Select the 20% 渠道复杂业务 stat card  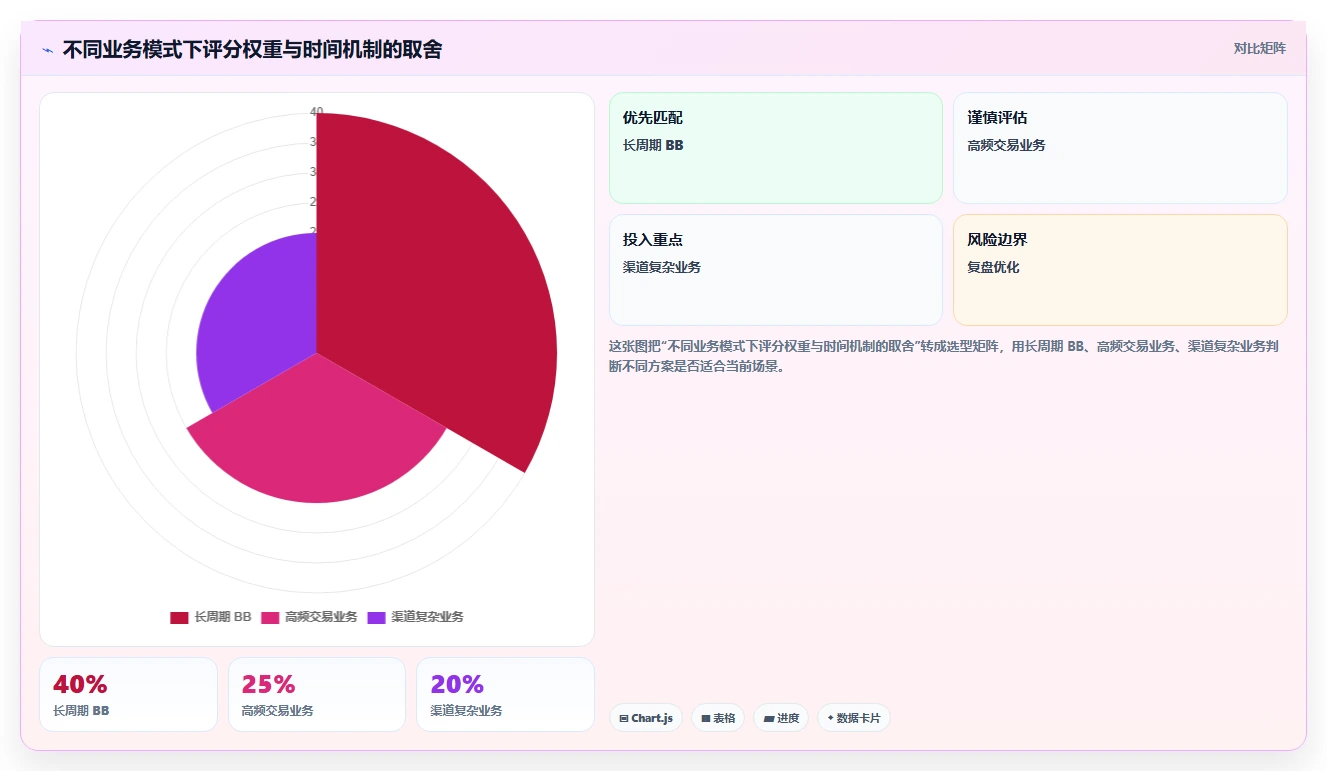505,694
